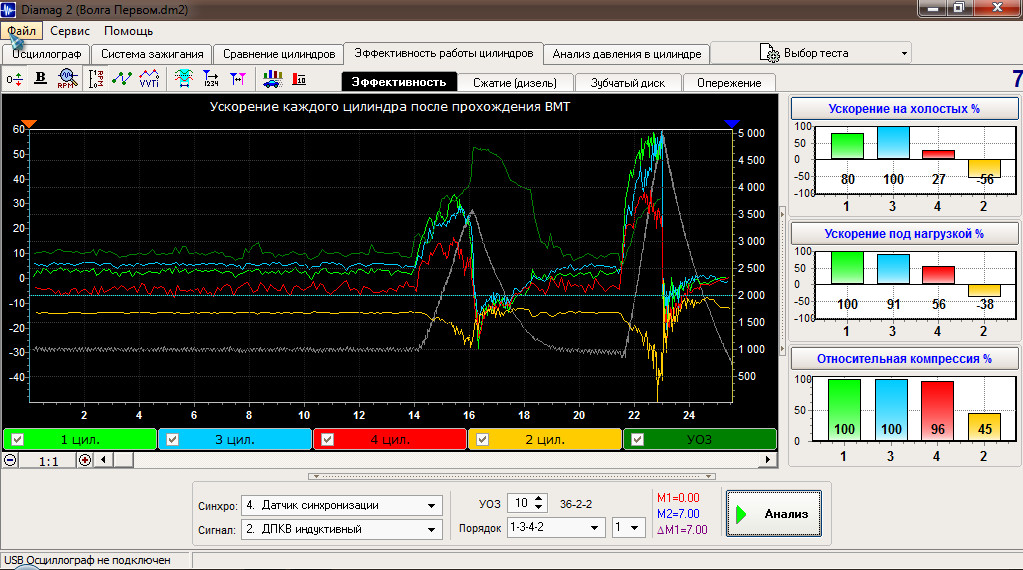The image size is (1023, 570).
Task: Open the Сжатие (дизель) sub-tab
Action: (515, 83)
